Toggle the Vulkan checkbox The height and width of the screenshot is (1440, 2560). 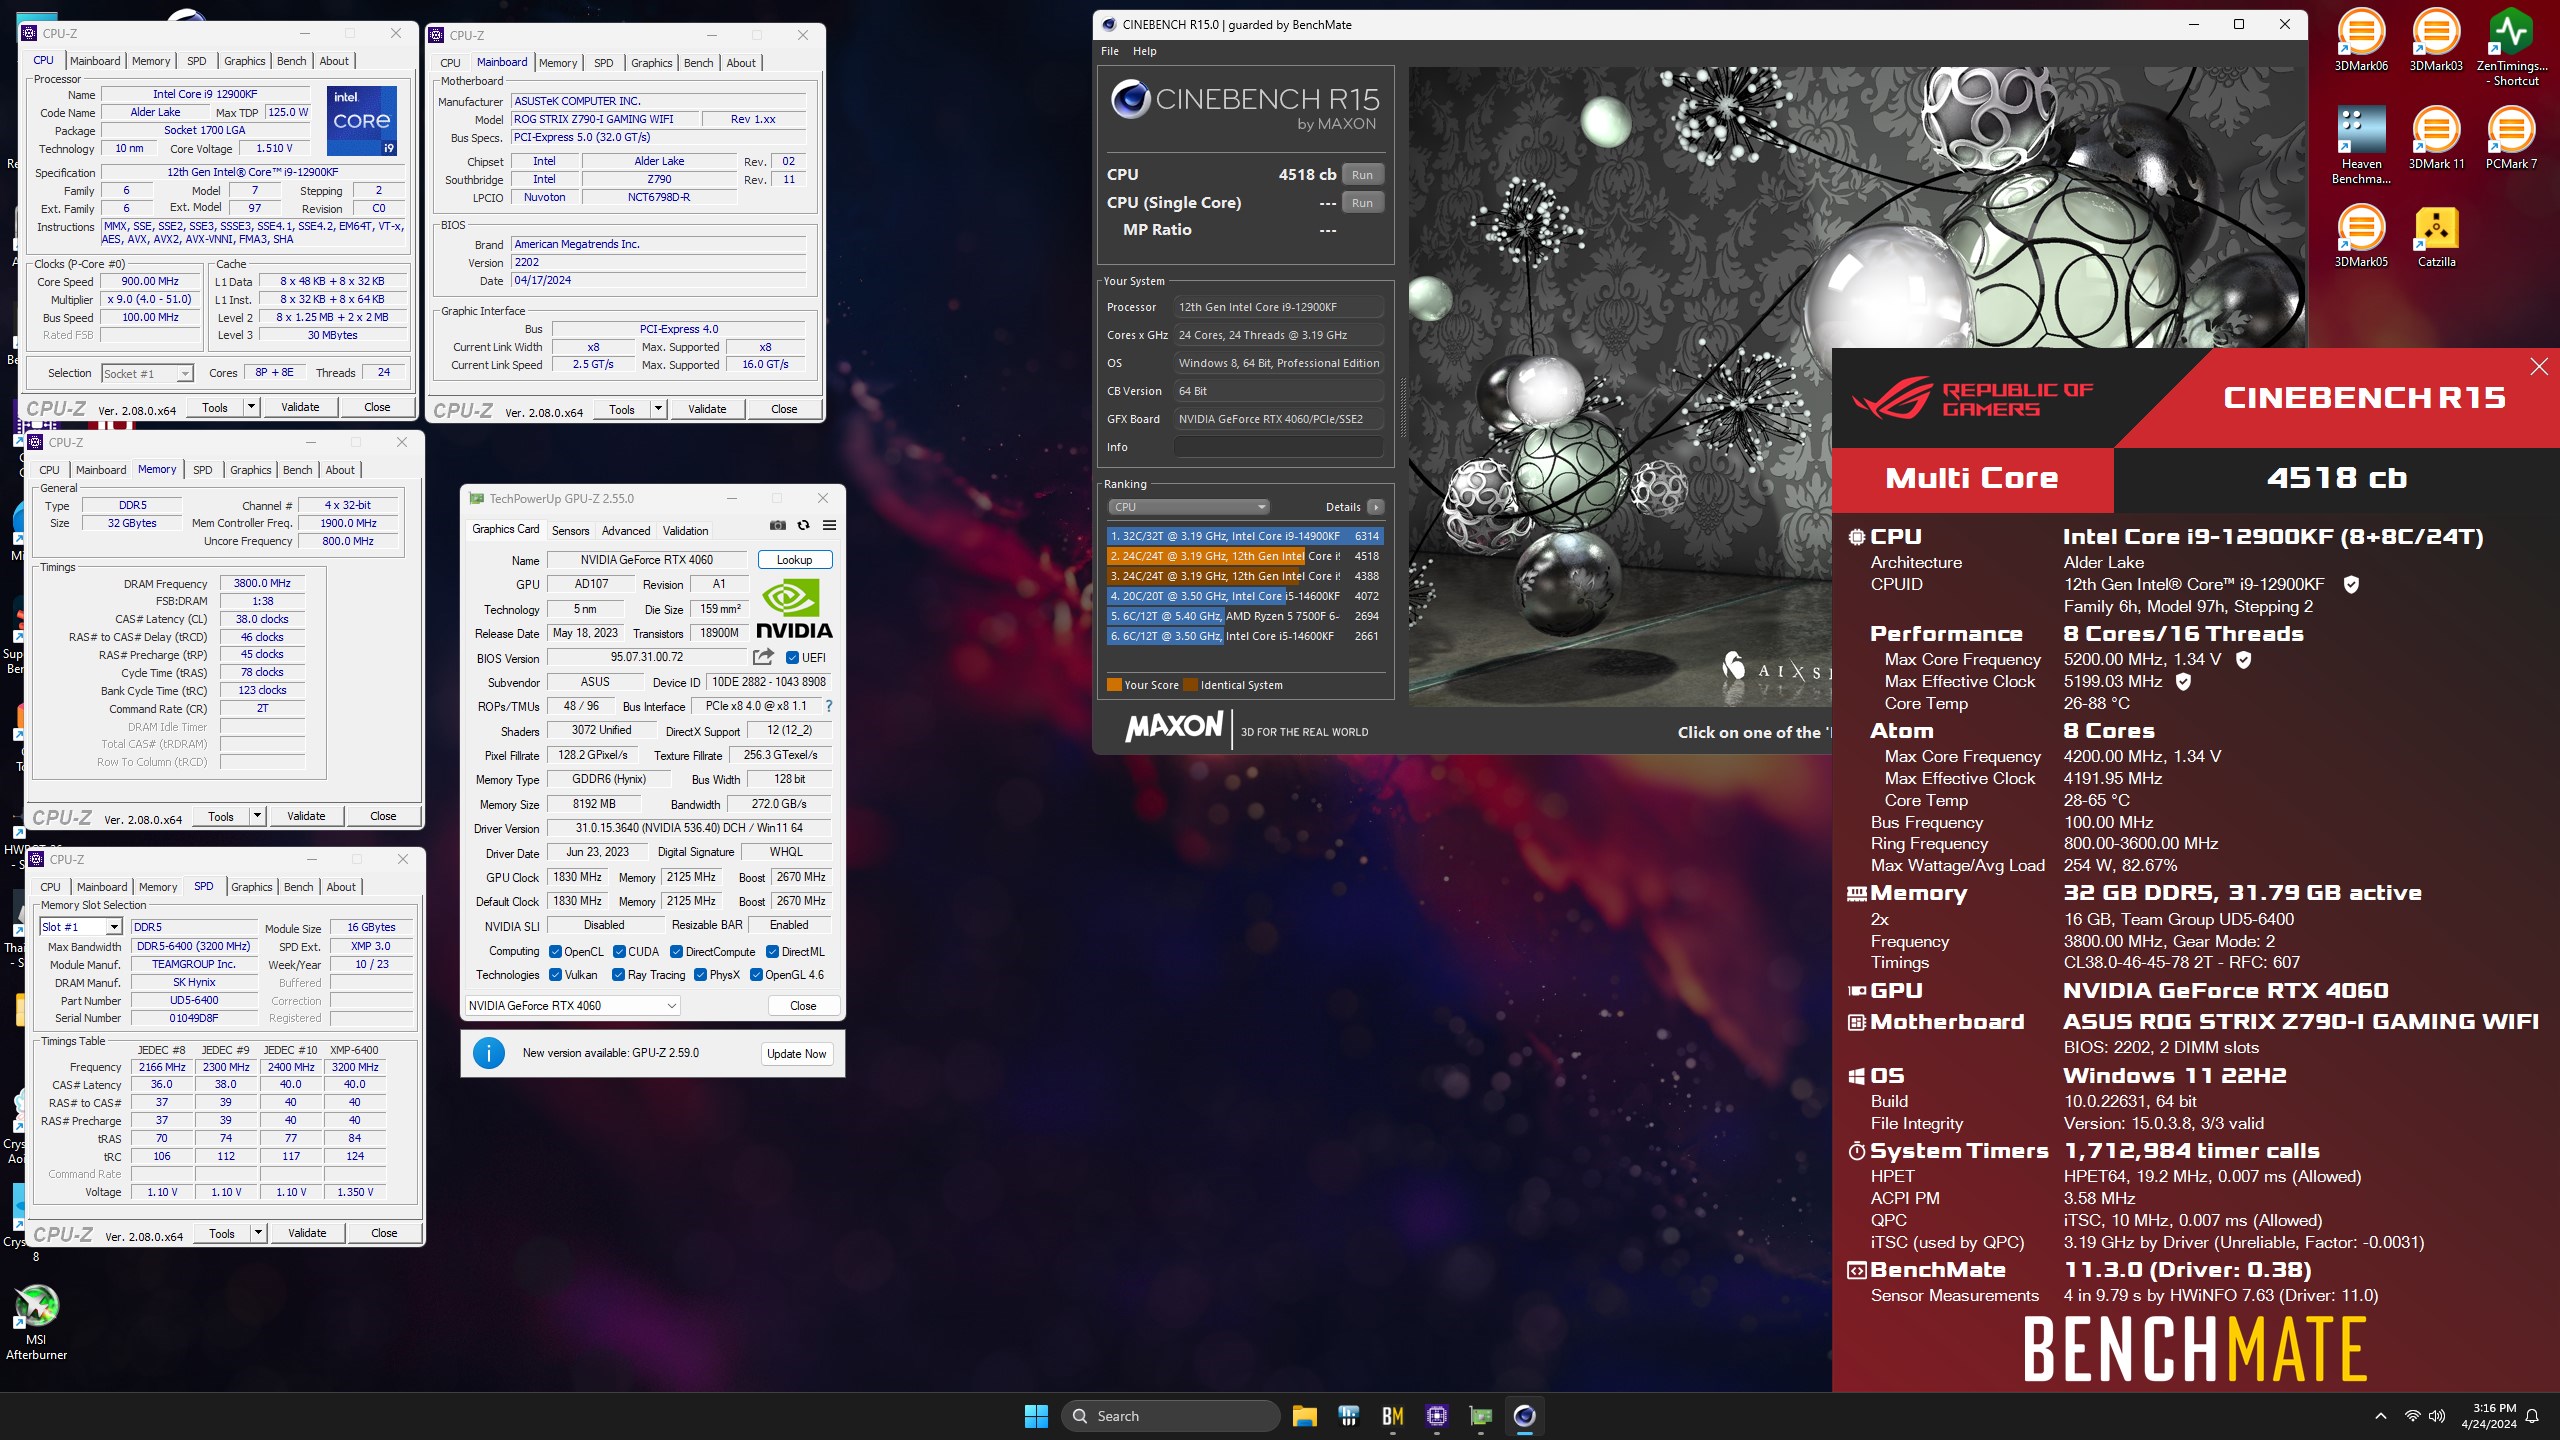[x=555, y=975]
